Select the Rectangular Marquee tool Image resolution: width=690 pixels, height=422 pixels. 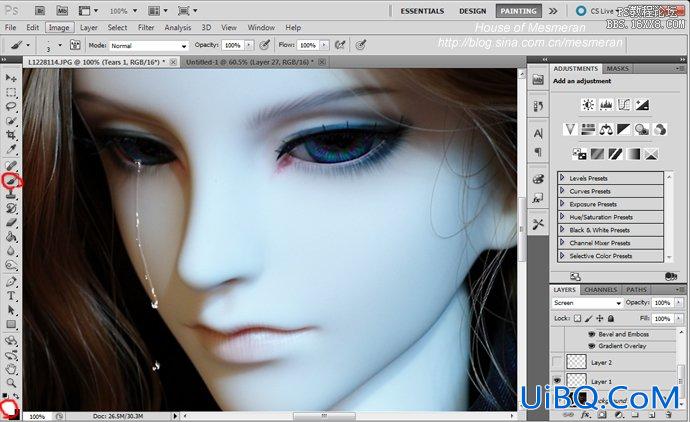point(11,92)
